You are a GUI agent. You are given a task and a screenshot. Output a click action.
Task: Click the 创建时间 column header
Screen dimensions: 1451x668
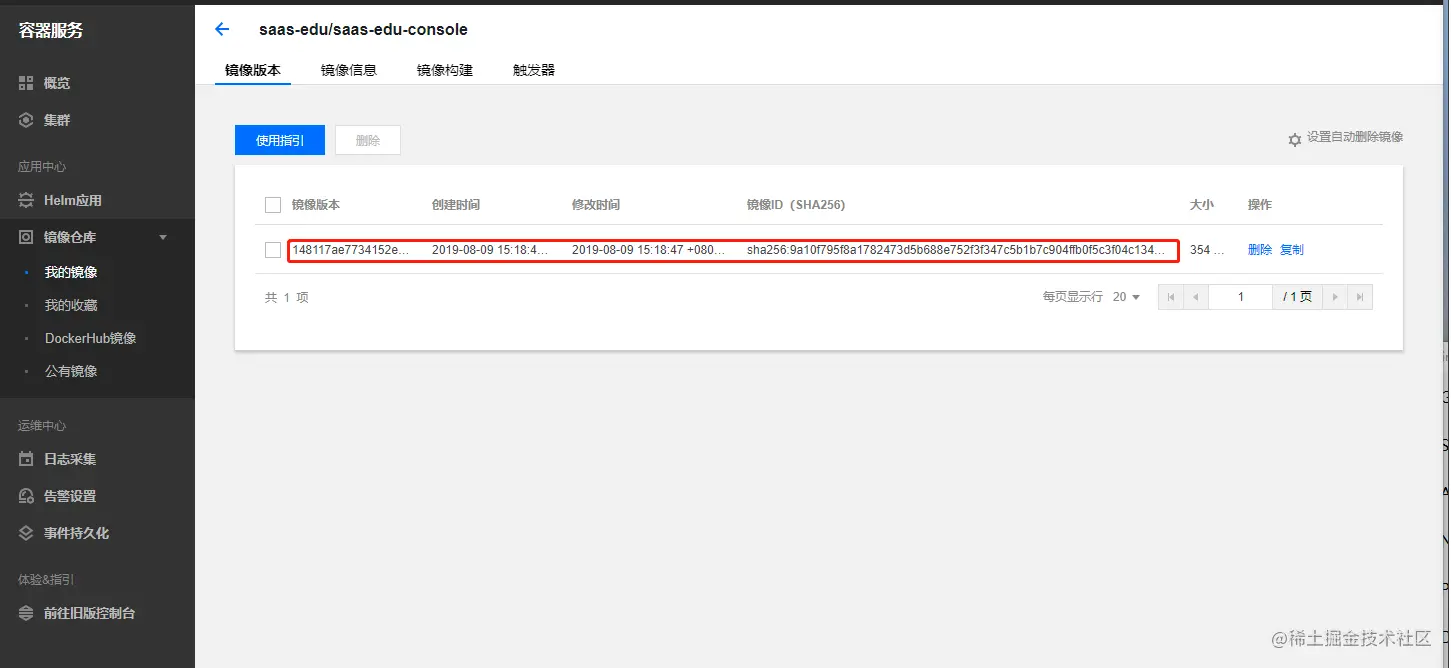pos(456,205)
